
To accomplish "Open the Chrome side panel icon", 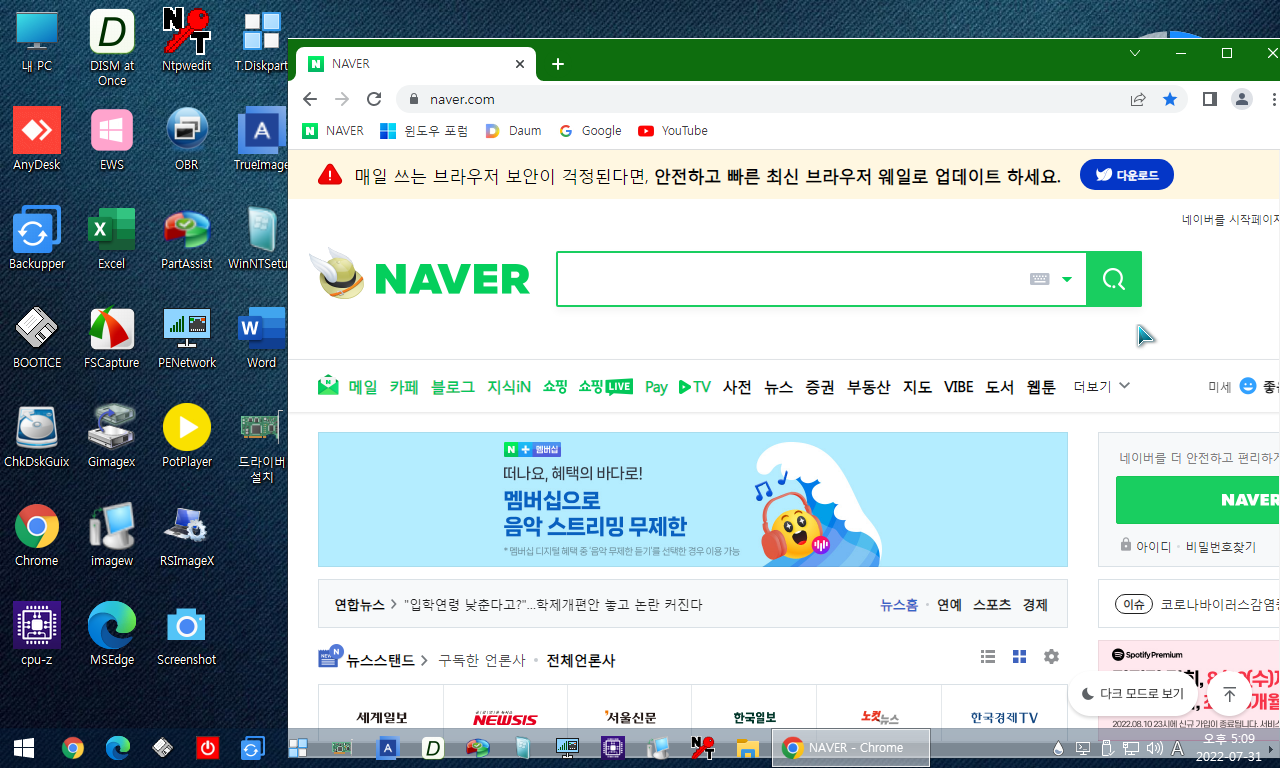I will (1209, 99).
